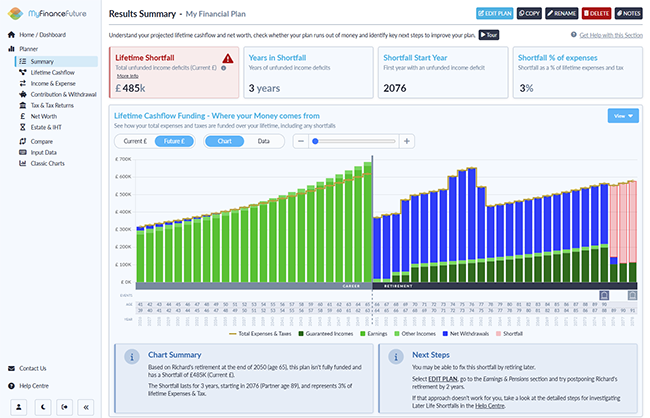Open the MyFinanceFuture logo home
Screen dimensions: 650x418
pyautogui.click(x=47, y=14)
